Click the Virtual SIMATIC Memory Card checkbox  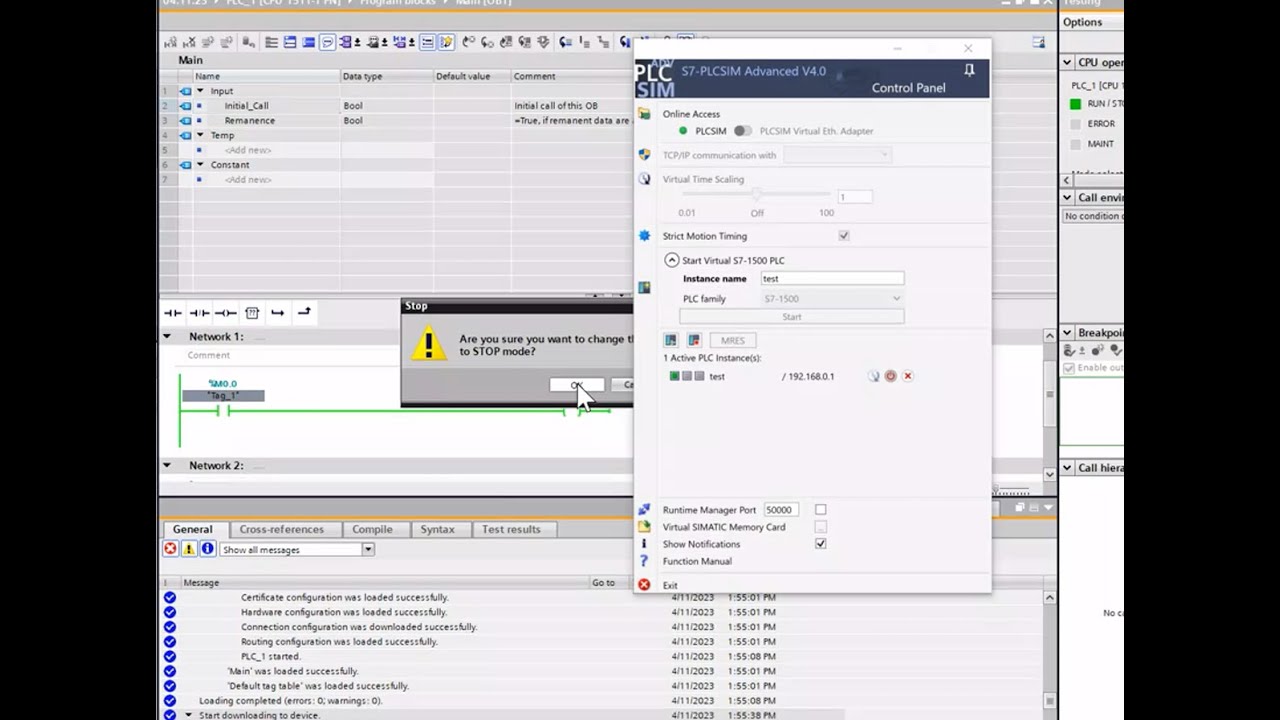click(821, 527)
